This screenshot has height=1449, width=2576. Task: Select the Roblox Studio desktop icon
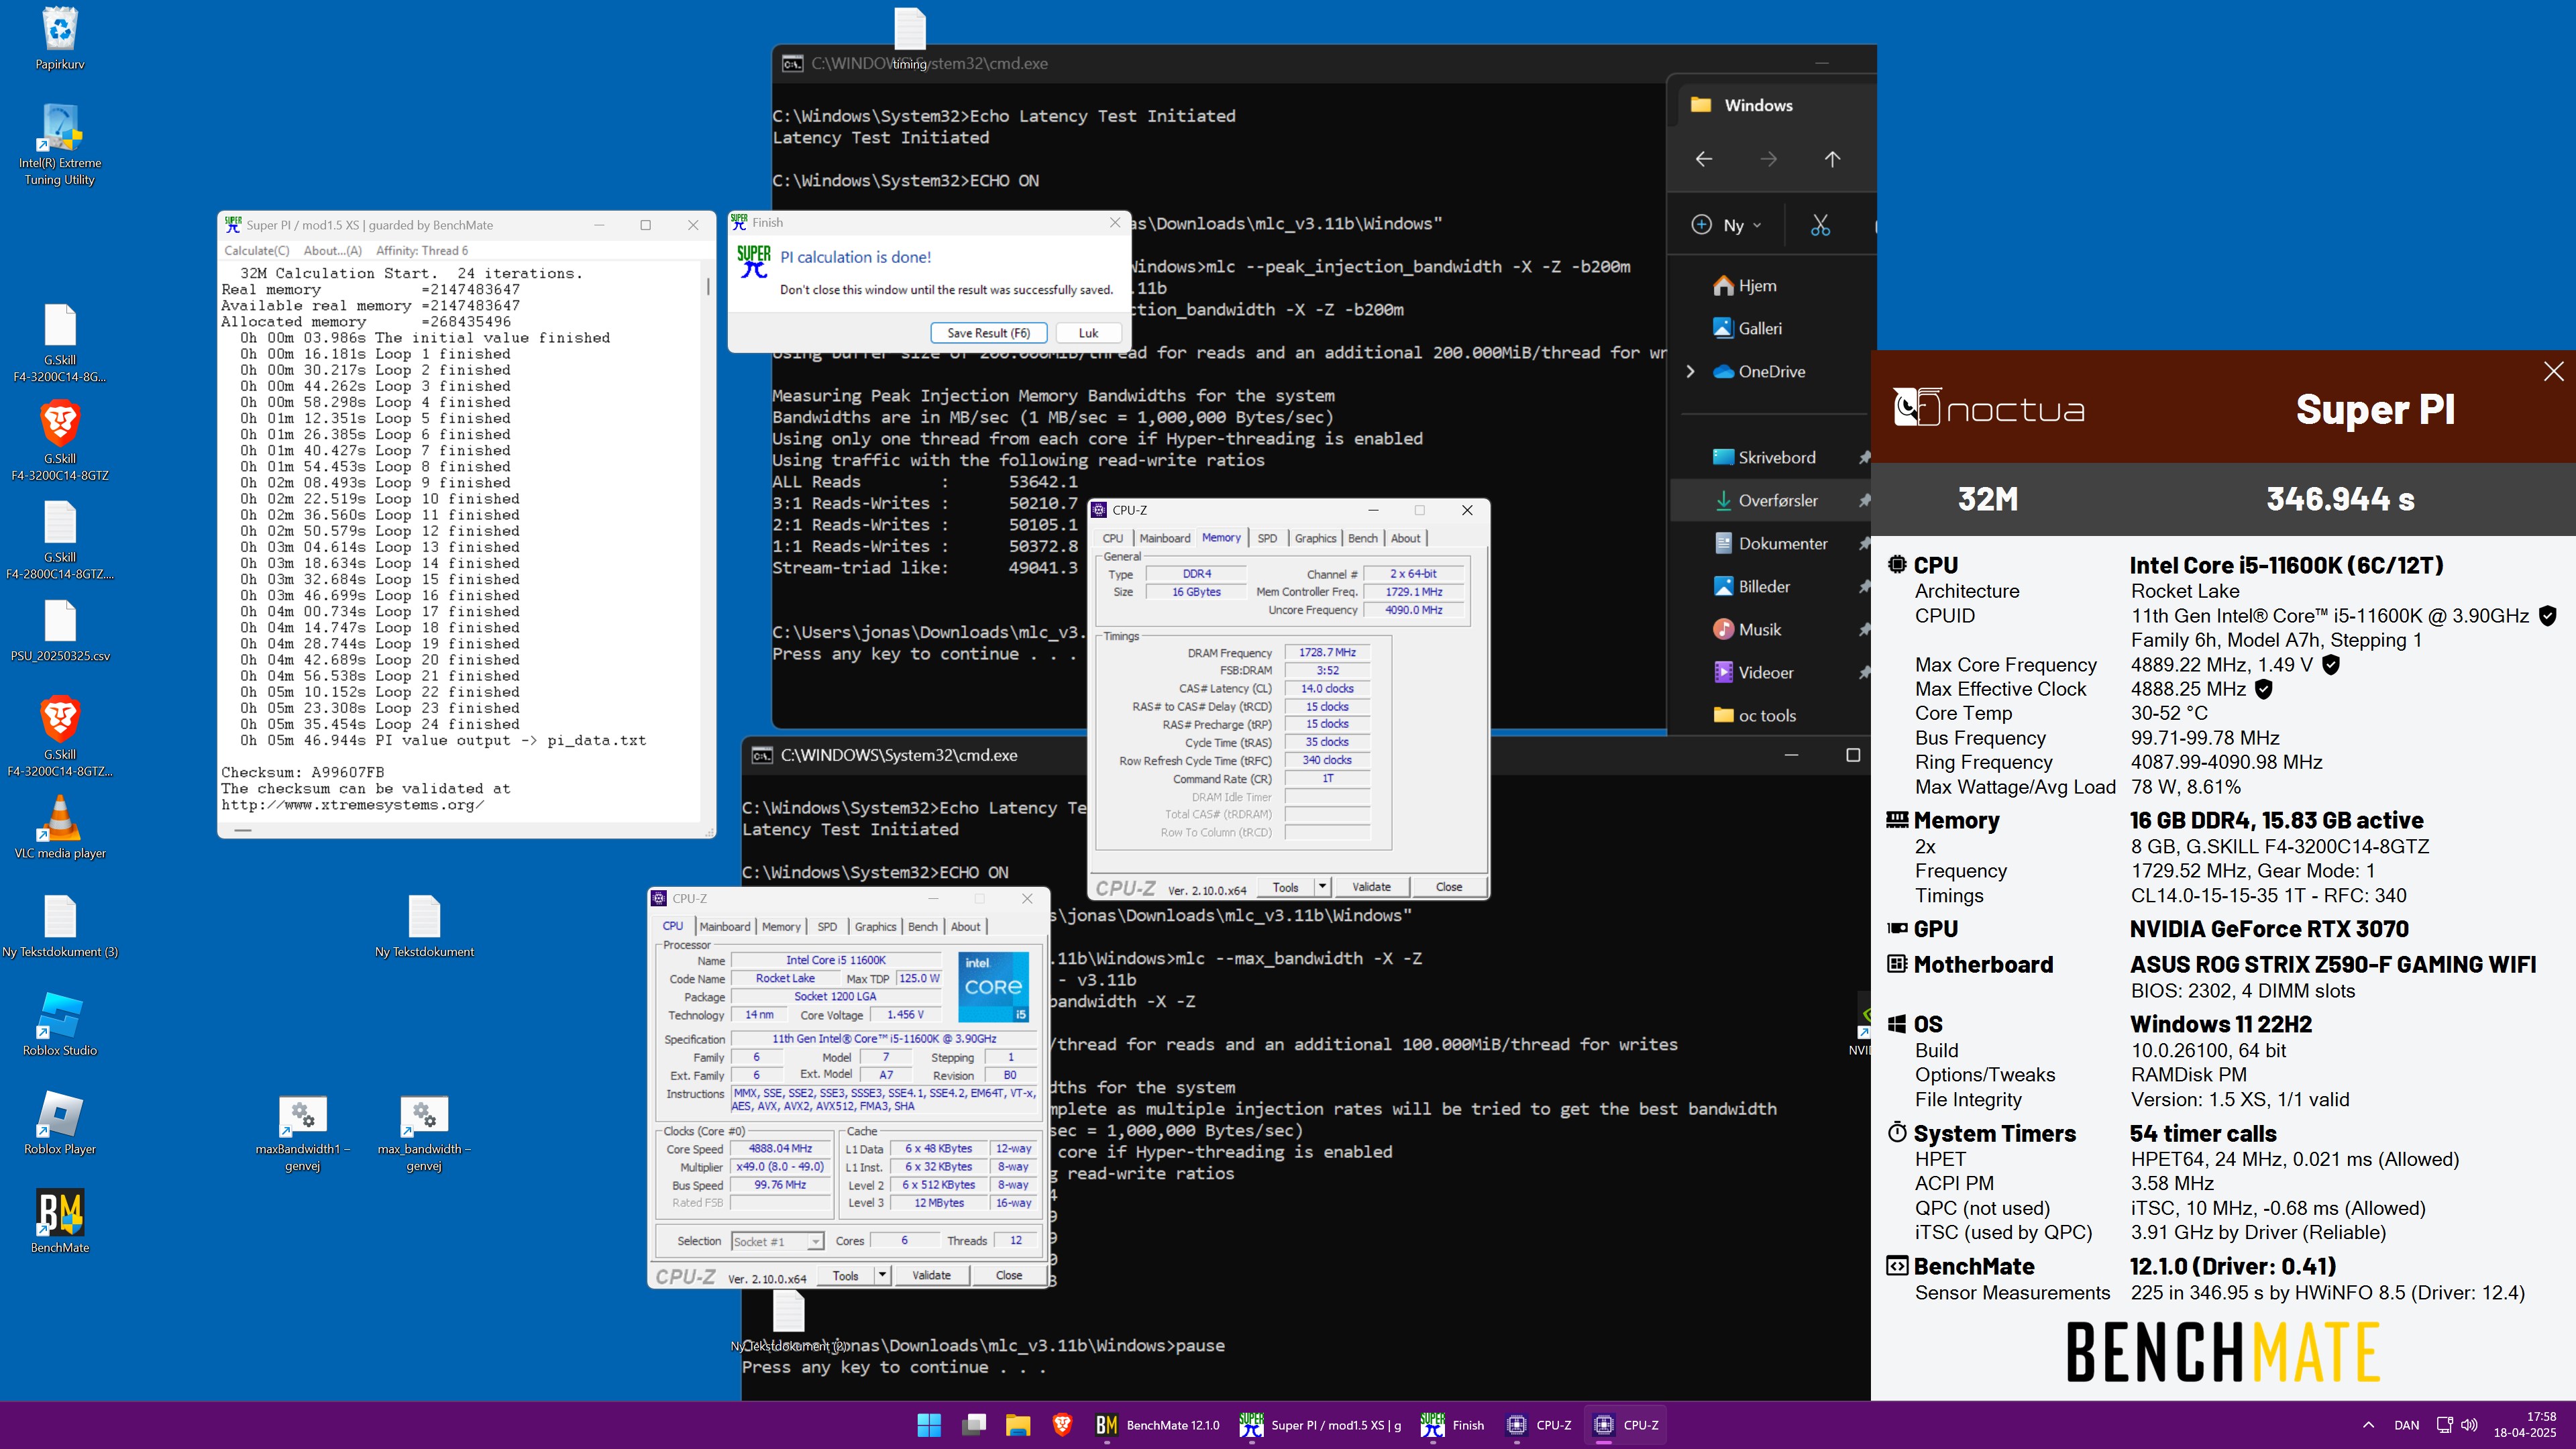(60, 1024)
